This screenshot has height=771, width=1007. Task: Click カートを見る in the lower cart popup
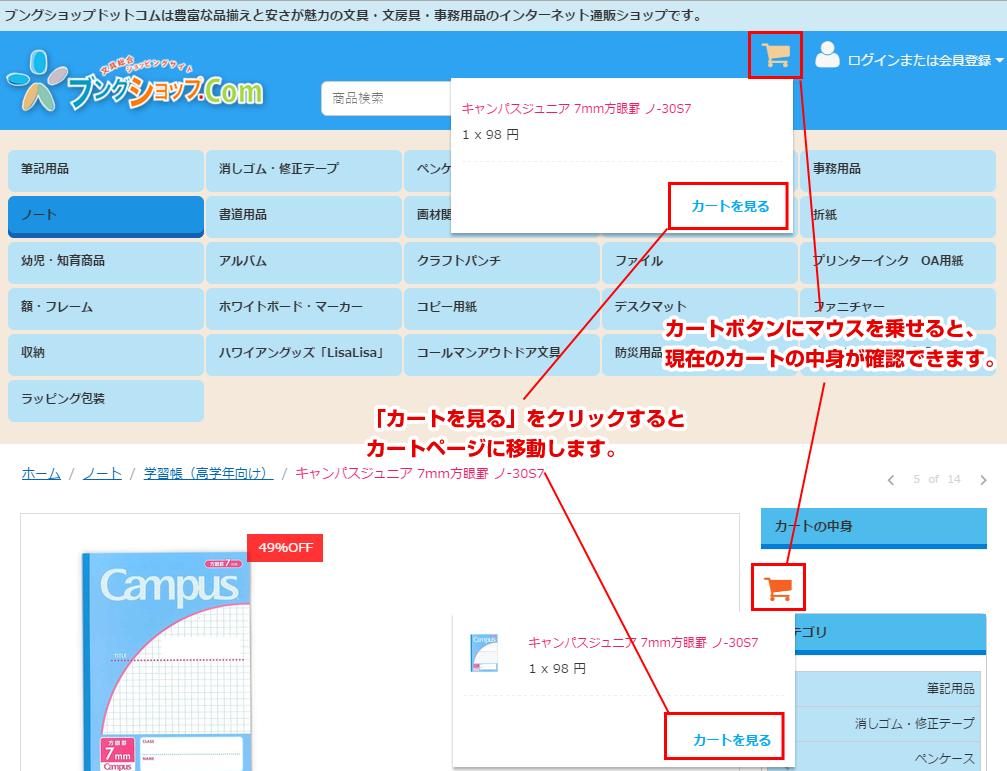tap(731, 740)
